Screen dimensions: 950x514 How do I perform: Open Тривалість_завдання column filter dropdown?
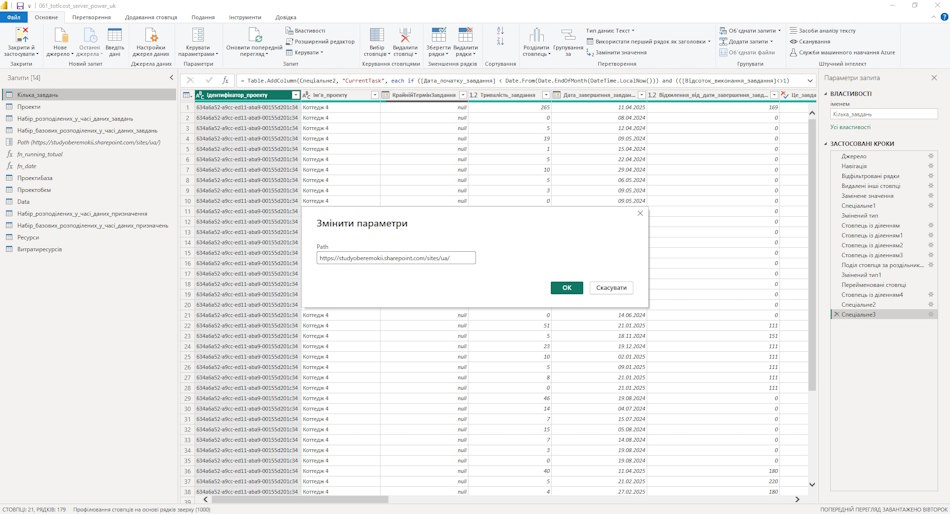click(x=546, y=95)
